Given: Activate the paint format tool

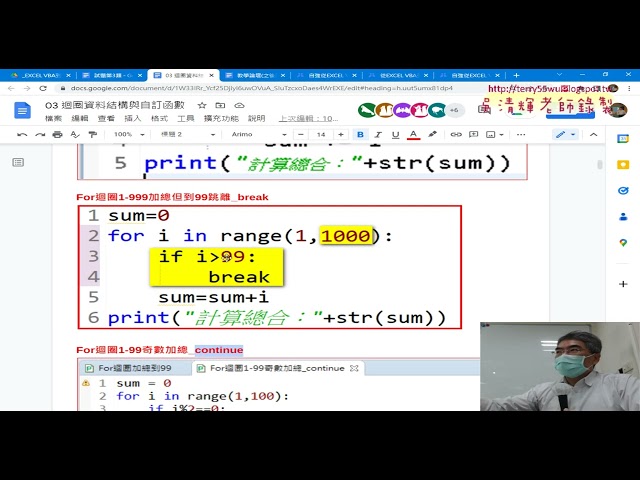Looking at the screenshot, I should 93,134.
